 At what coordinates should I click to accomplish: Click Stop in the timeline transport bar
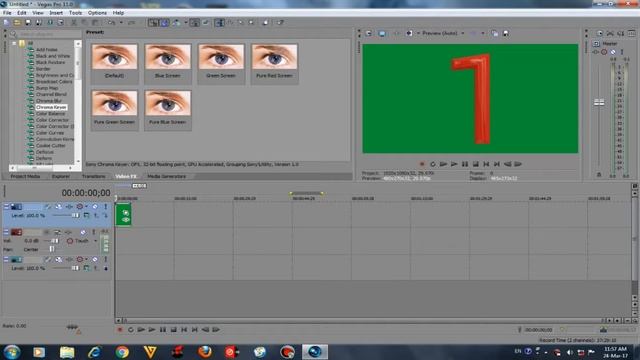(x=173, y=329)
